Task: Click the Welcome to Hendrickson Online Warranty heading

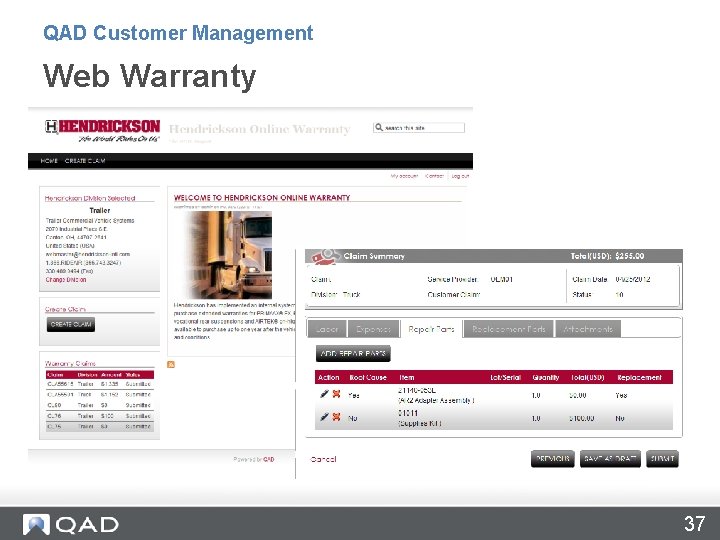Action: [x=262, y=197]
